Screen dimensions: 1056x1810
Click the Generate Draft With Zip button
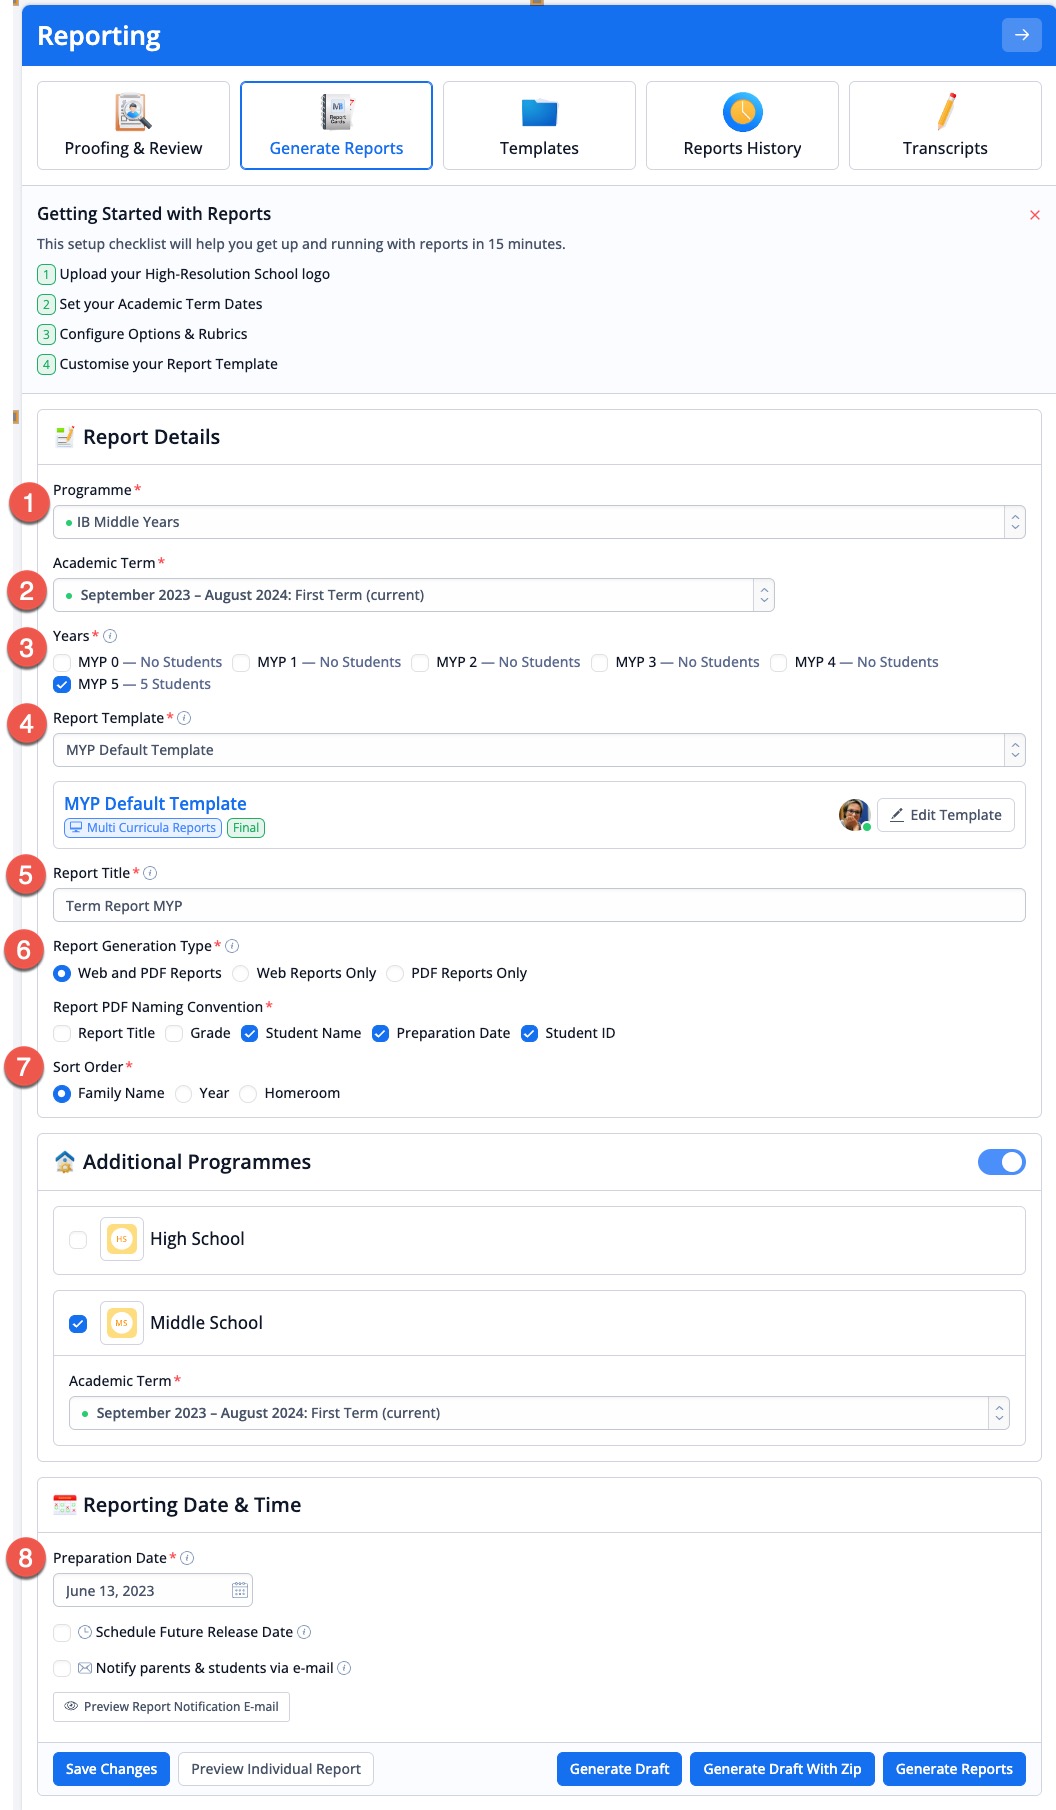click(782, 1769)
